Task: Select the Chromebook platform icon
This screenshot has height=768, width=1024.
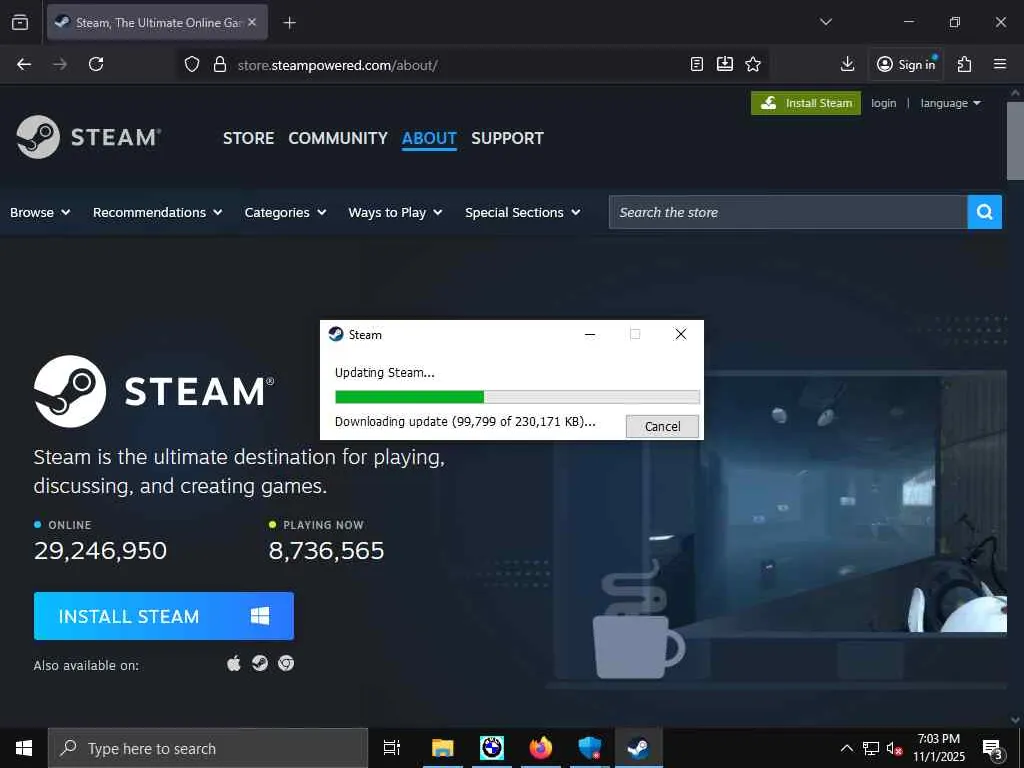Action: pyautogui.click(x=286, y=664)
